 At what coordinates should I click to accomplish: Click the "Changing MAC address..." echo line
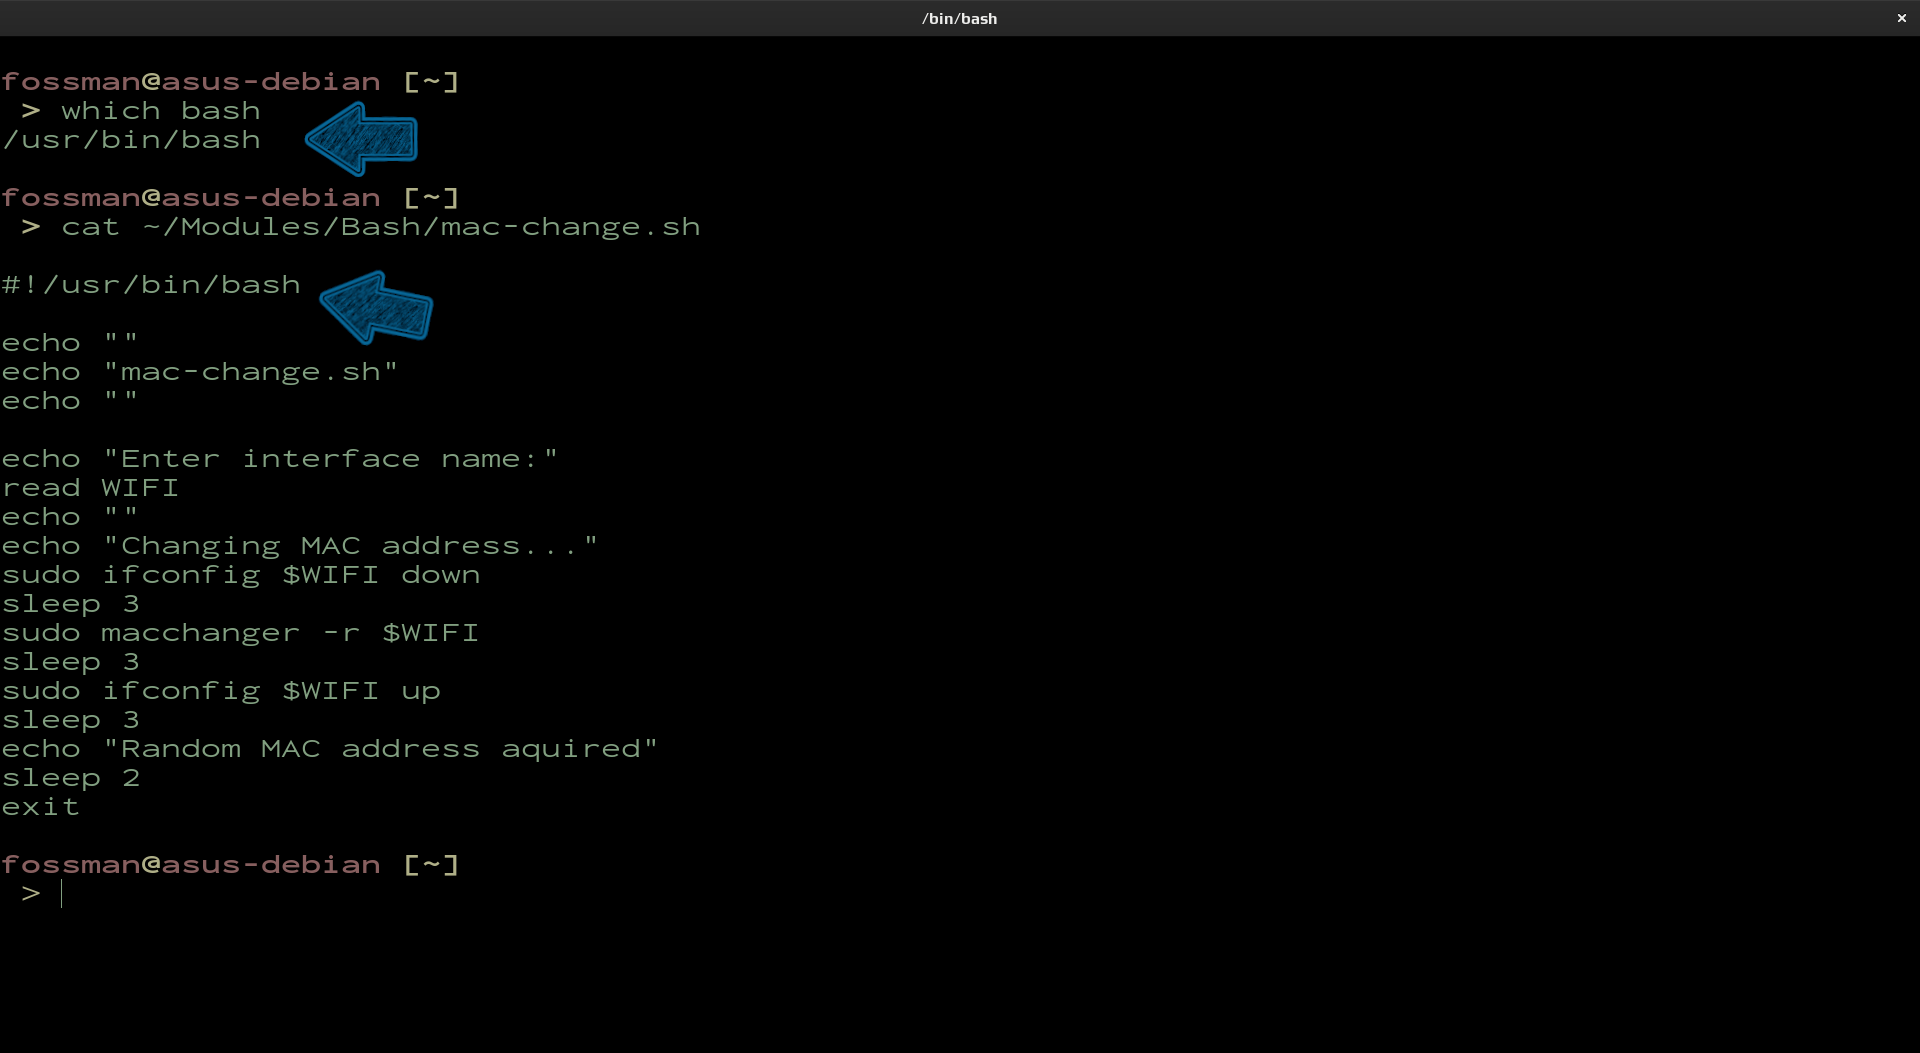tap(299, 546)
